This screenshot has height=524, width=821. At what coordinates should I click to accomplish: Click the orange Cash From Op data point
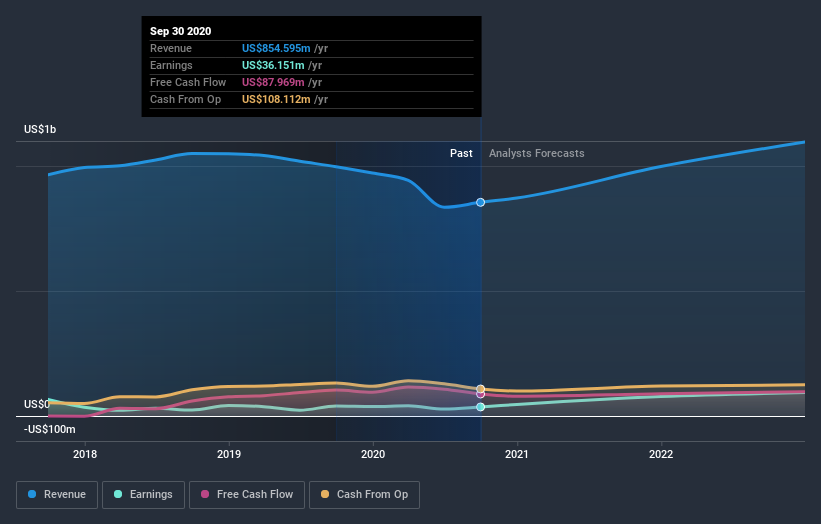480,388
